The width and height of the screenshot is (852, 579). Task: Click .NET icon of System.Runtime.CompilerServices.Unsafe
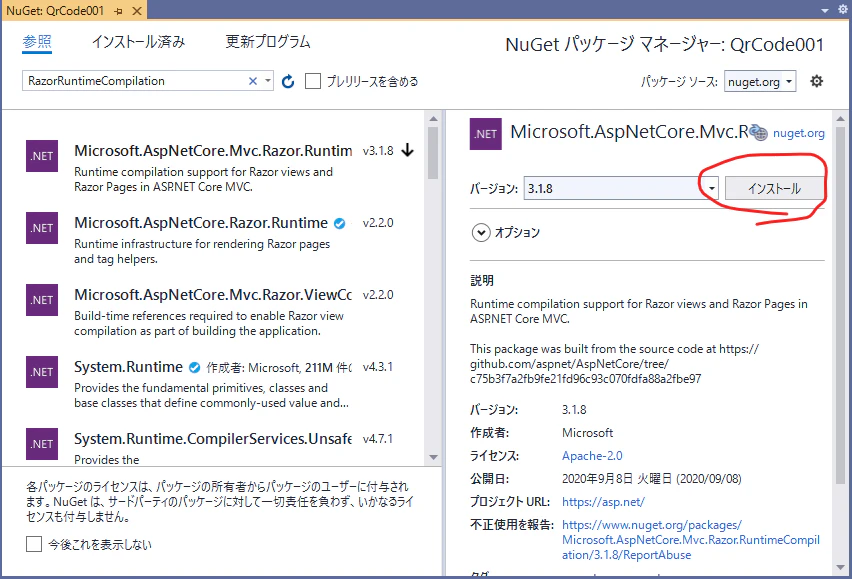[42, 444]
